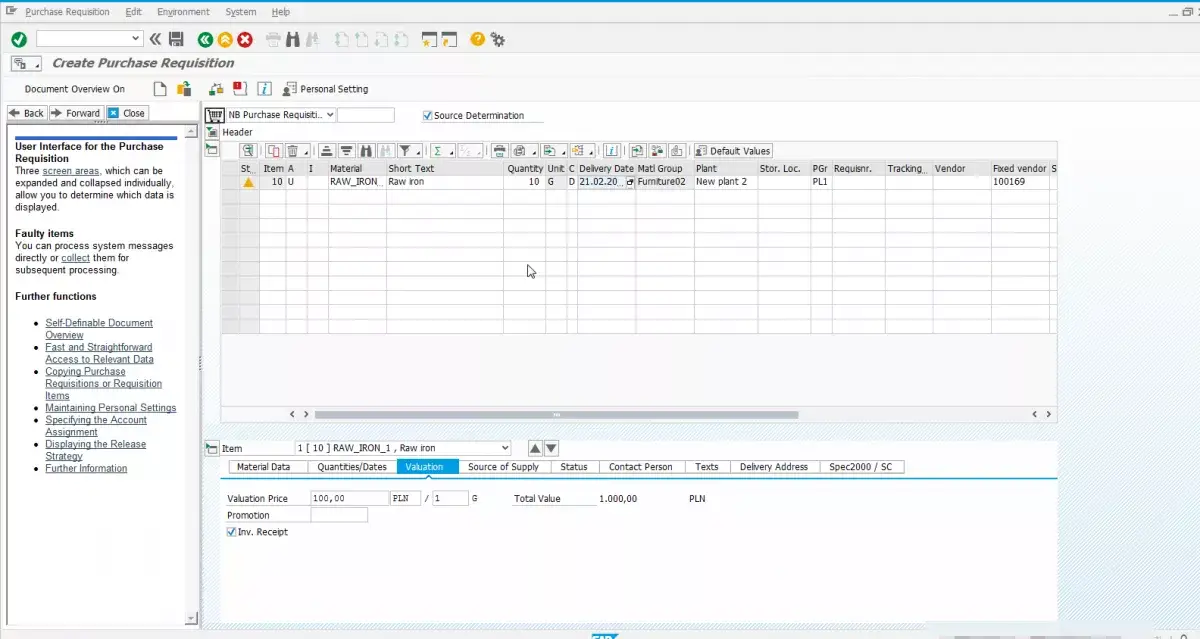Save the purchase requisition
The height and width of the screenshot is (639, 1200).
click(x=177, y=39)
